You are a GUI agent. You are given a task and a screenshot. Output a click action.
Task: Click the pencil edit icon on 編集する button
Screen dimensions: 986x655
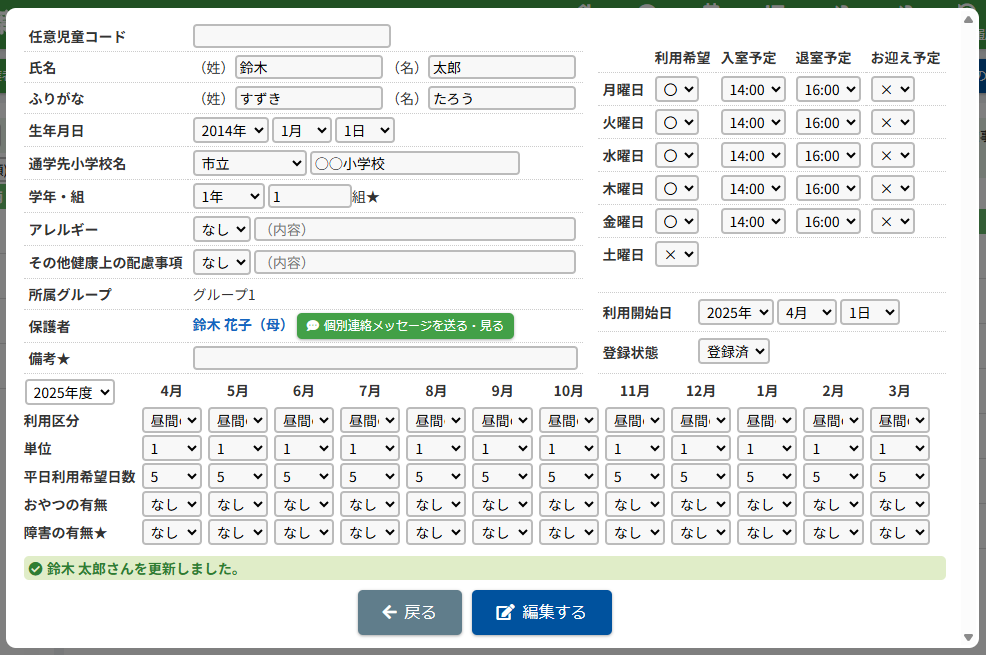pos(505,613)
